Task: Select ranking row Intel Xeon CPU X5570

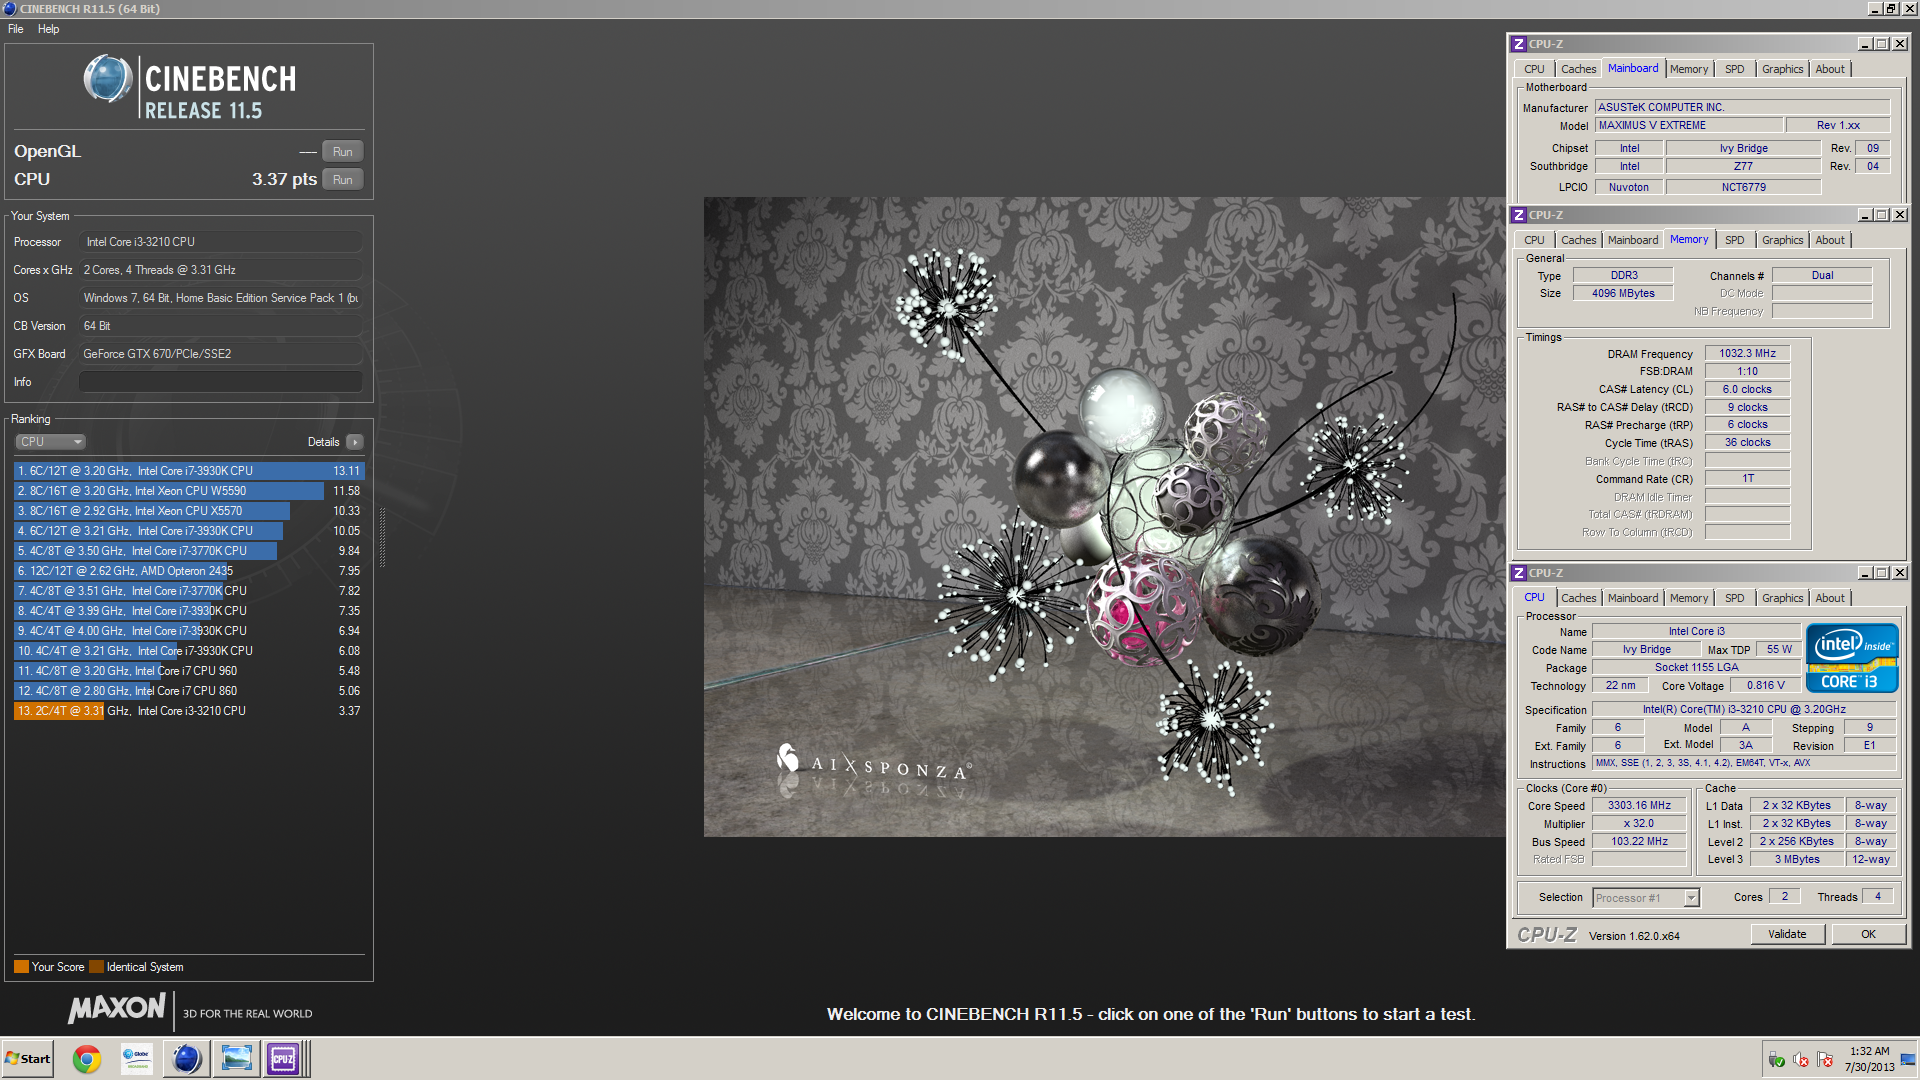Action: tap(189, 511)
